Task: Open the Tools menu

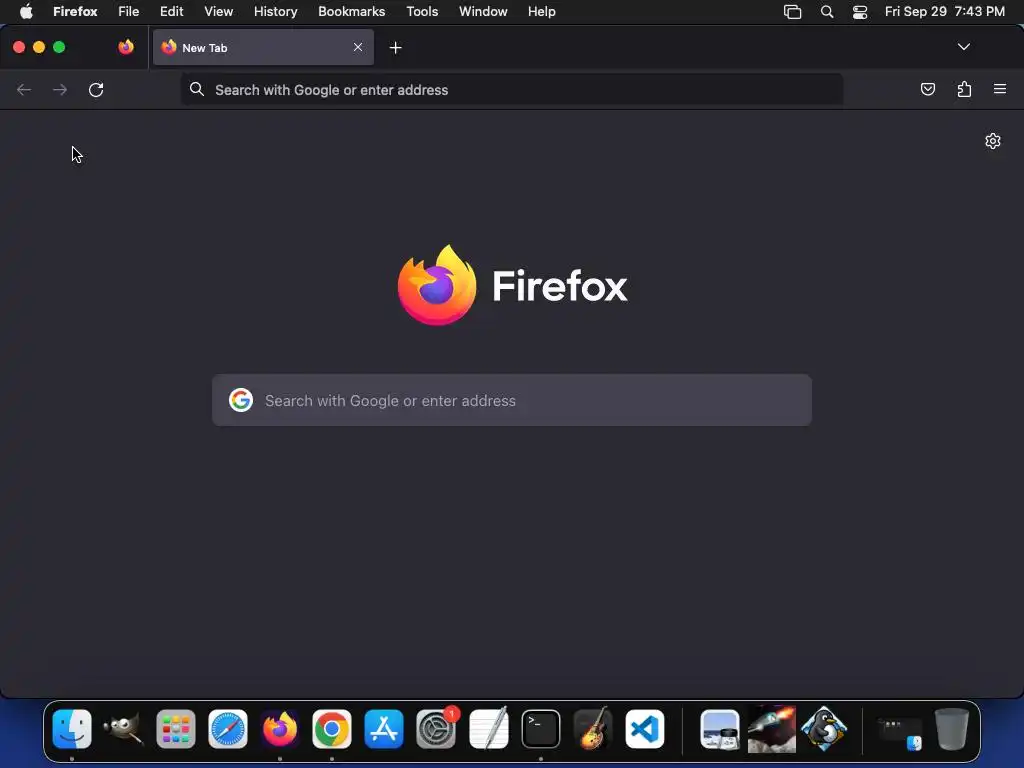Action: click(x=422, y=12)
